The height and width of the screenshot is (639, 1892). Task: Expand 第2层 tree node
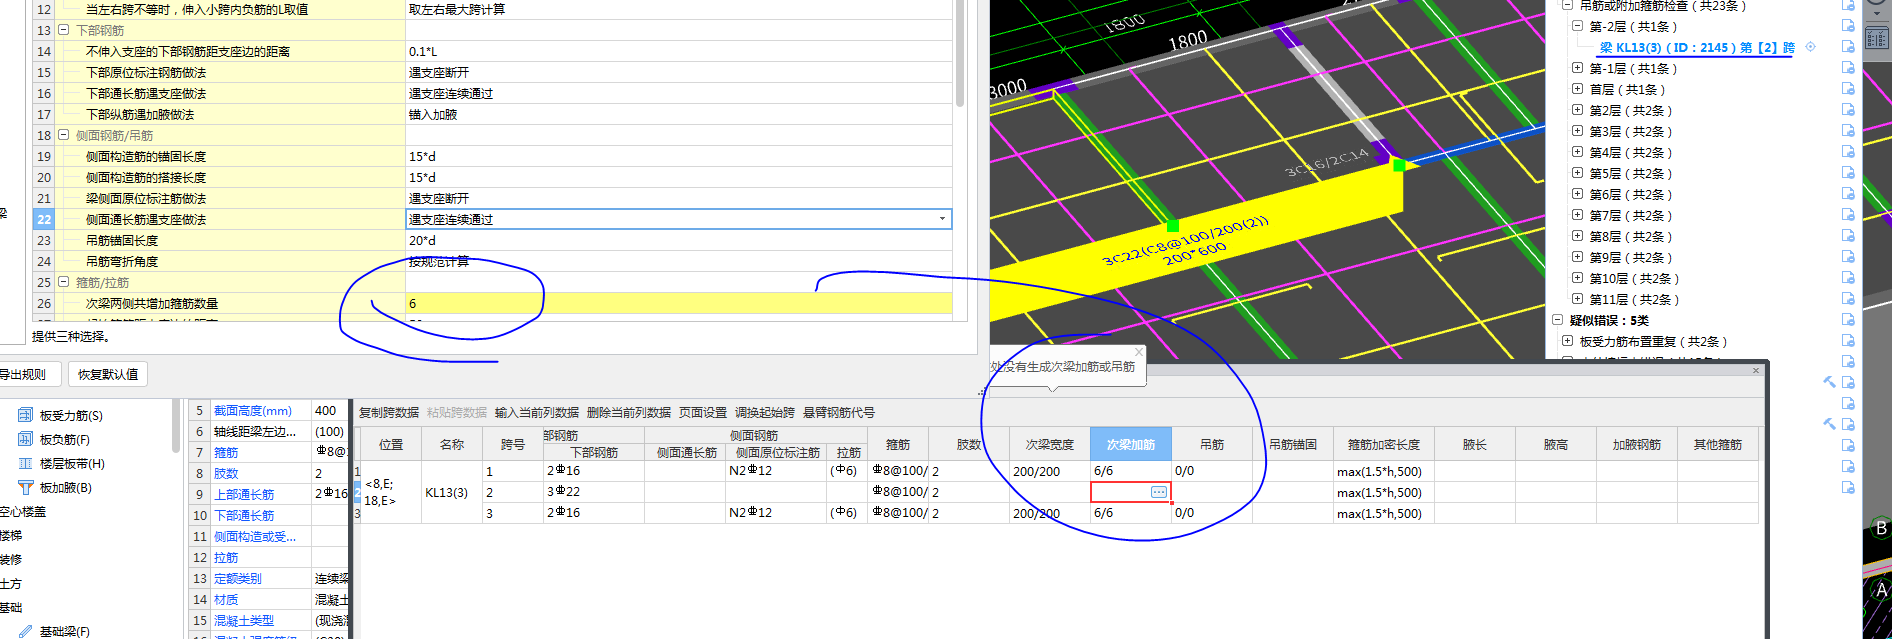tap(1577, 110)
